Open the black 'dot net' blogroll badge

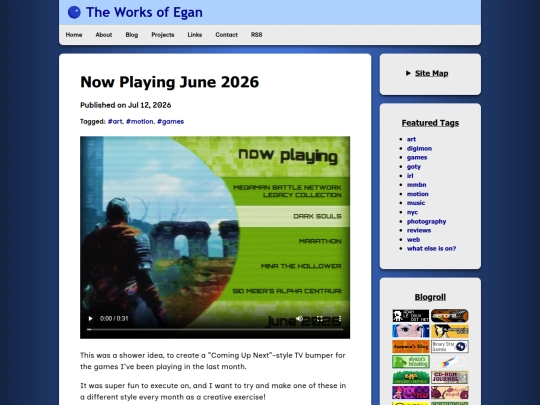[x=411, y=316]
